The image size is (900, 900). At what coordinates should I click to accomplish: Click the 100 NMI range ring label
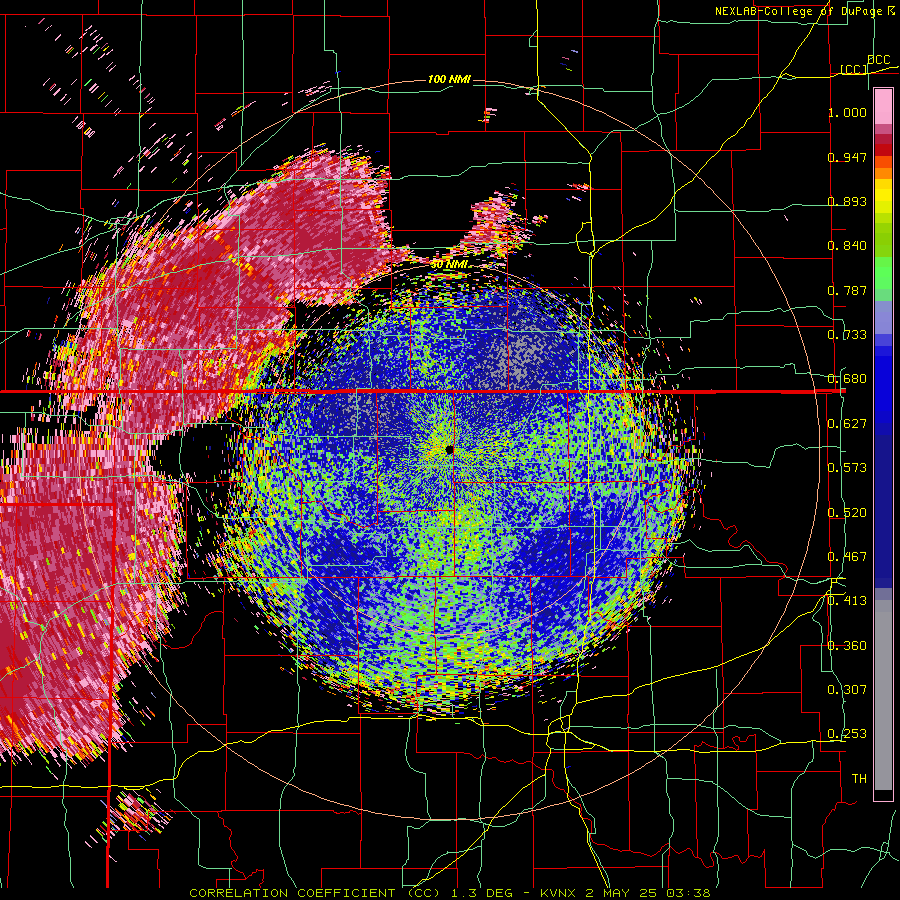(449, 79)
